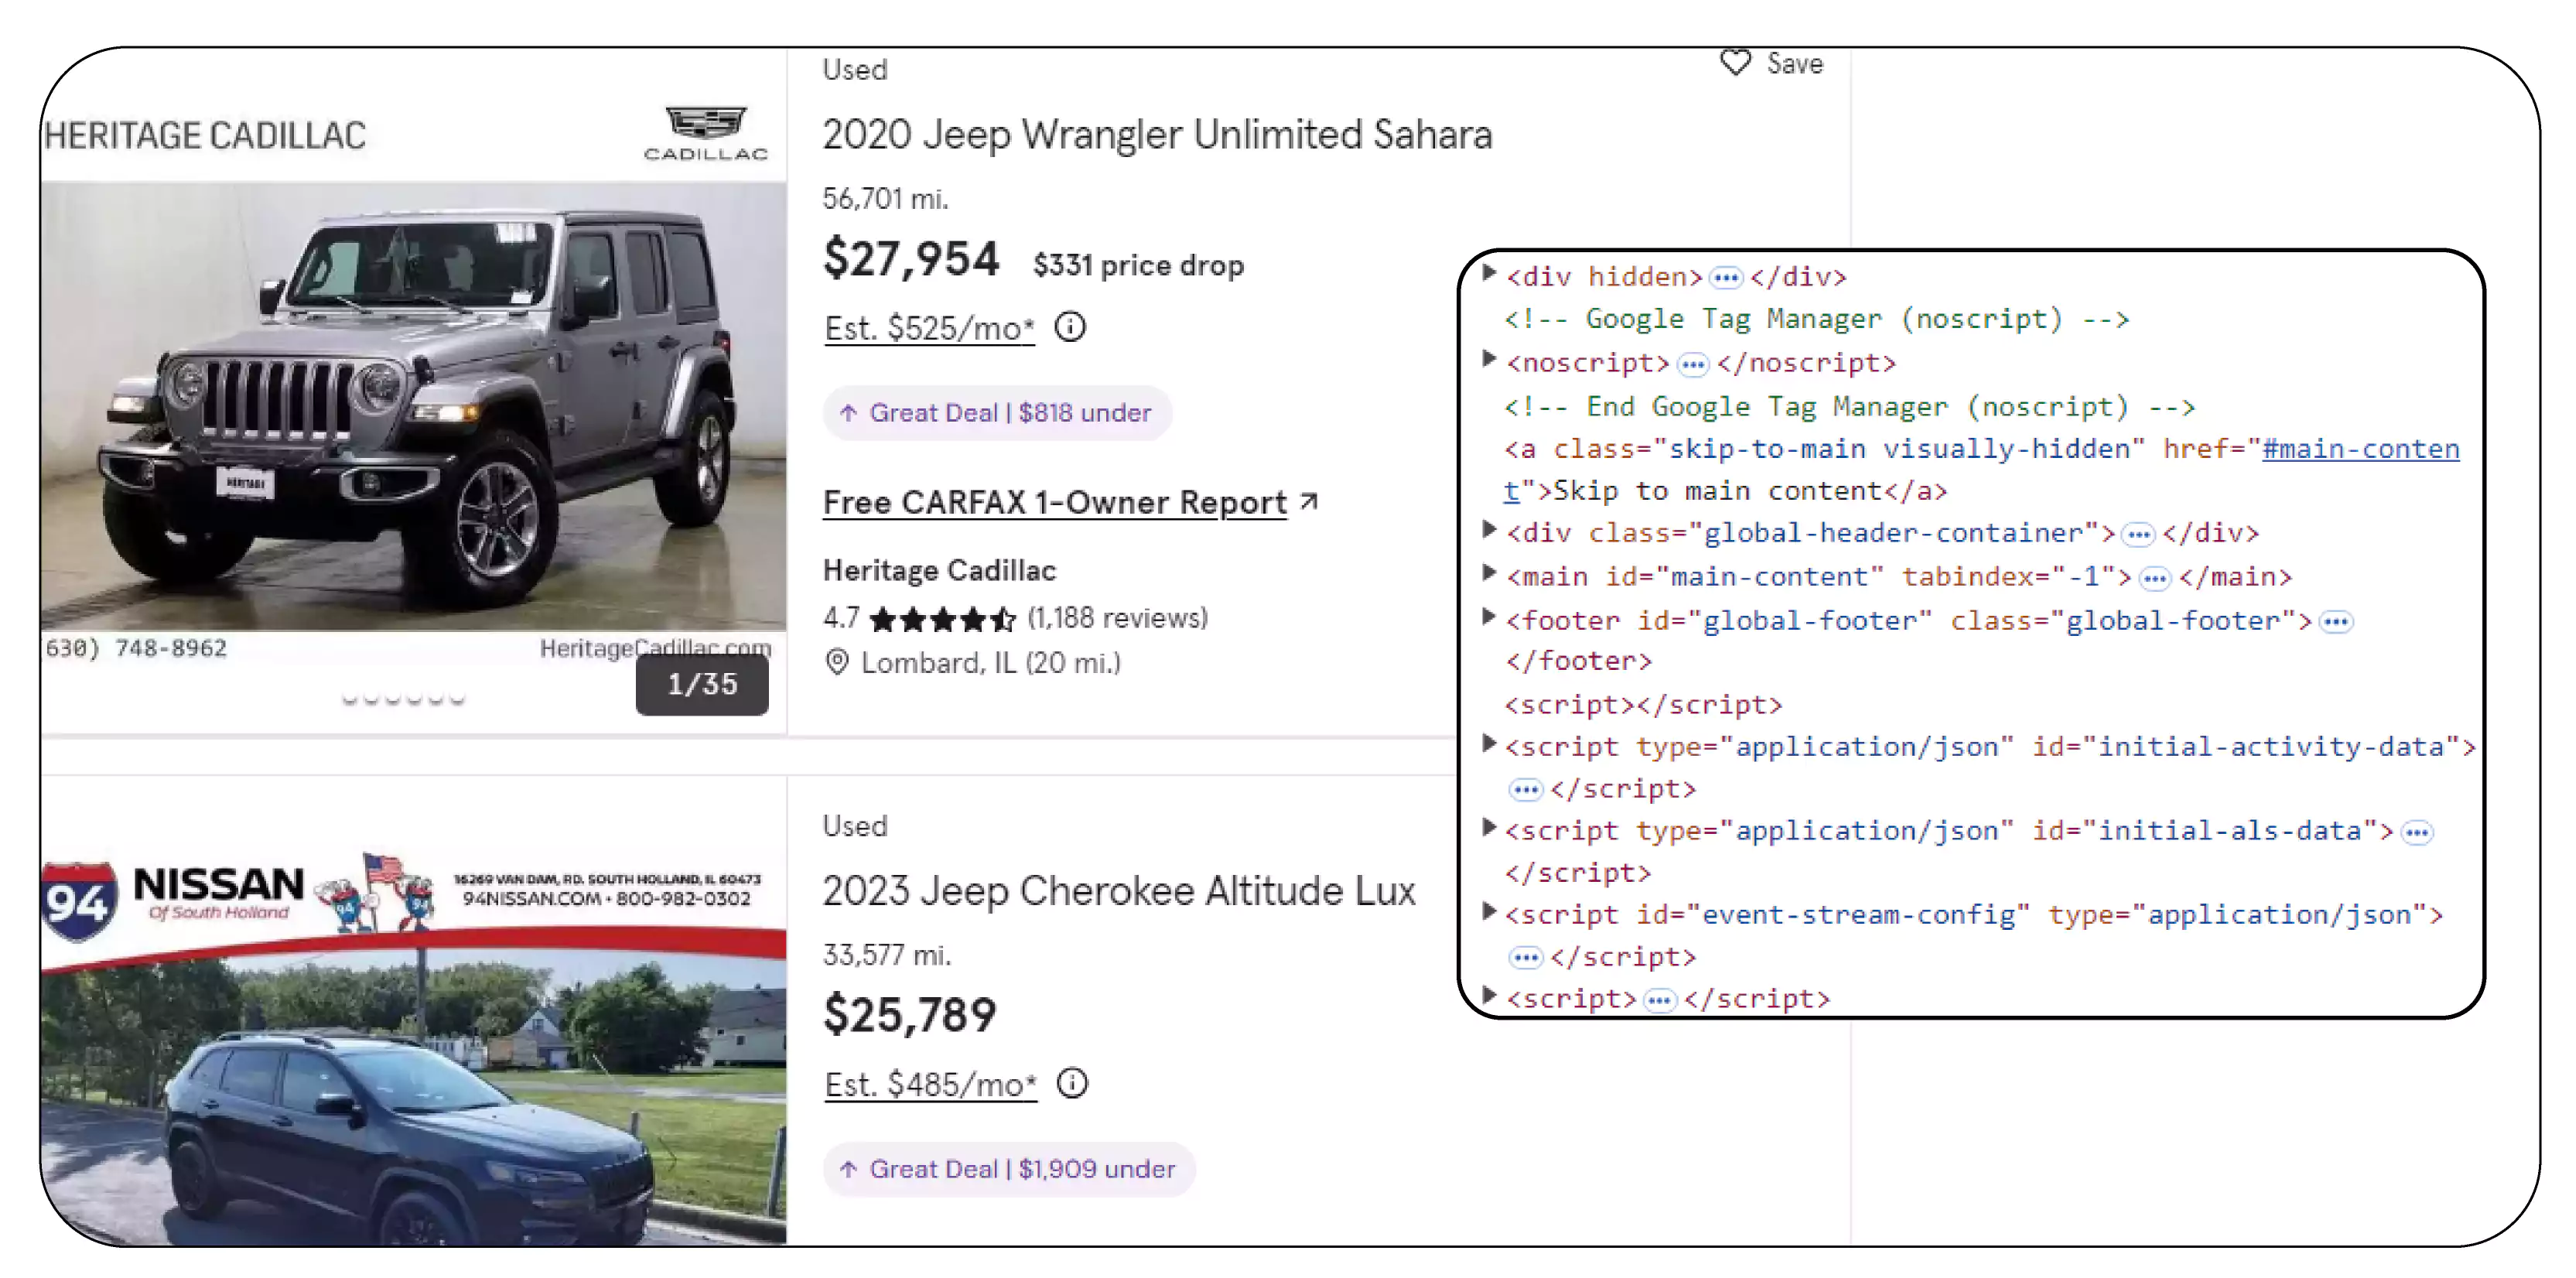Click the $27,954 price text
2576x1278 pixels.
[x=911, y=259]
